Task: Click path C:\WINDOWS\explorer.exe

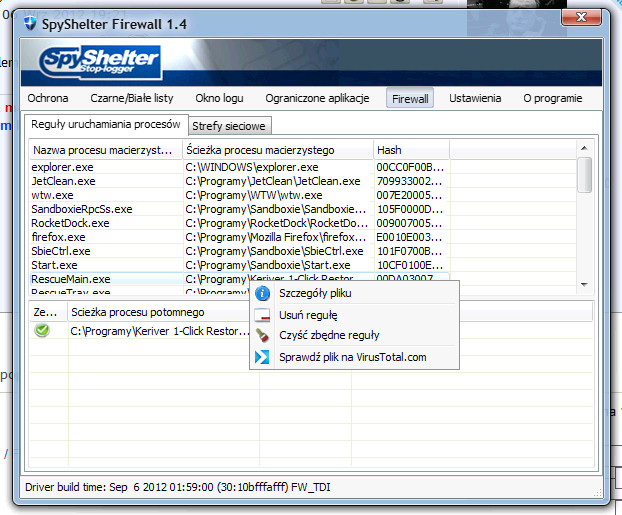Action: coord(251,167)
